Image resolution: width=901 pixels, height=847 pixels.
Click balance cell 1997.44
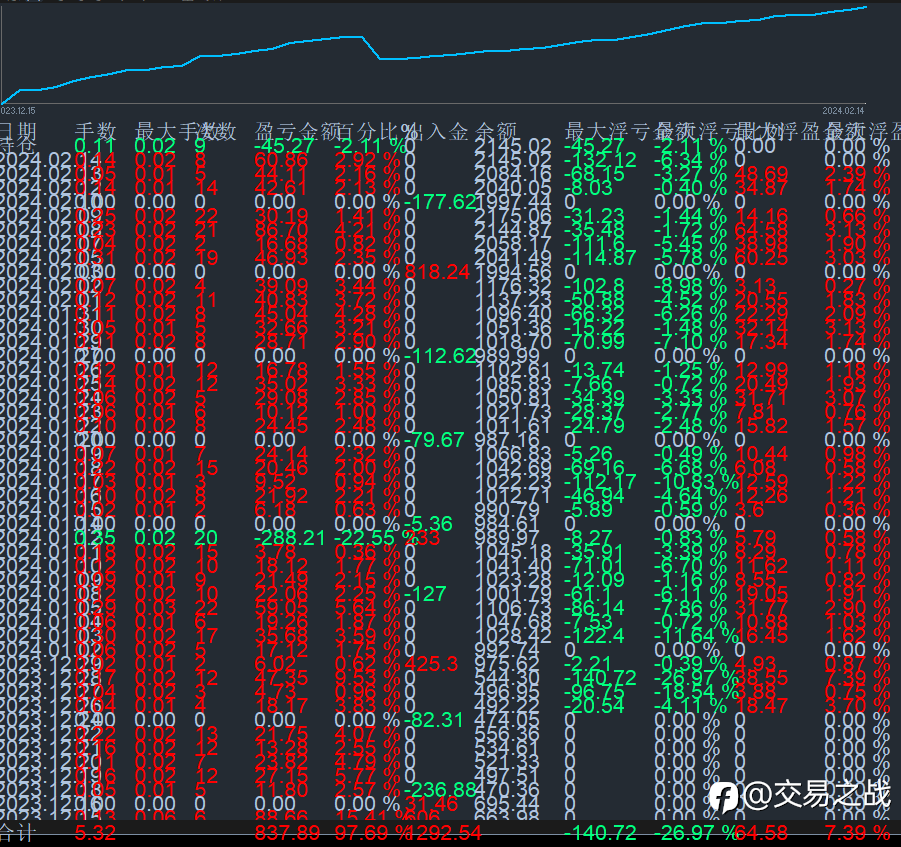click(513, 202)
